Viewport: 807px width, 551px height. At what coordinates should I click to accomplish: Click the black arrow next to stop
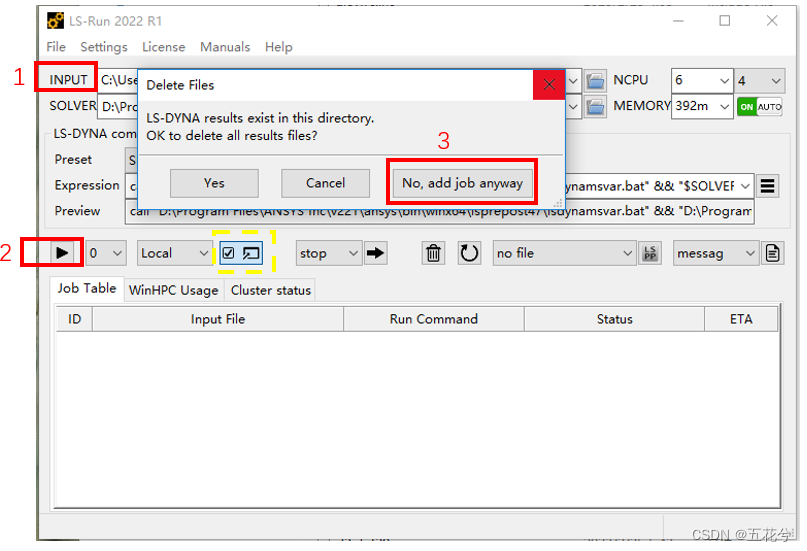point(375,253)
